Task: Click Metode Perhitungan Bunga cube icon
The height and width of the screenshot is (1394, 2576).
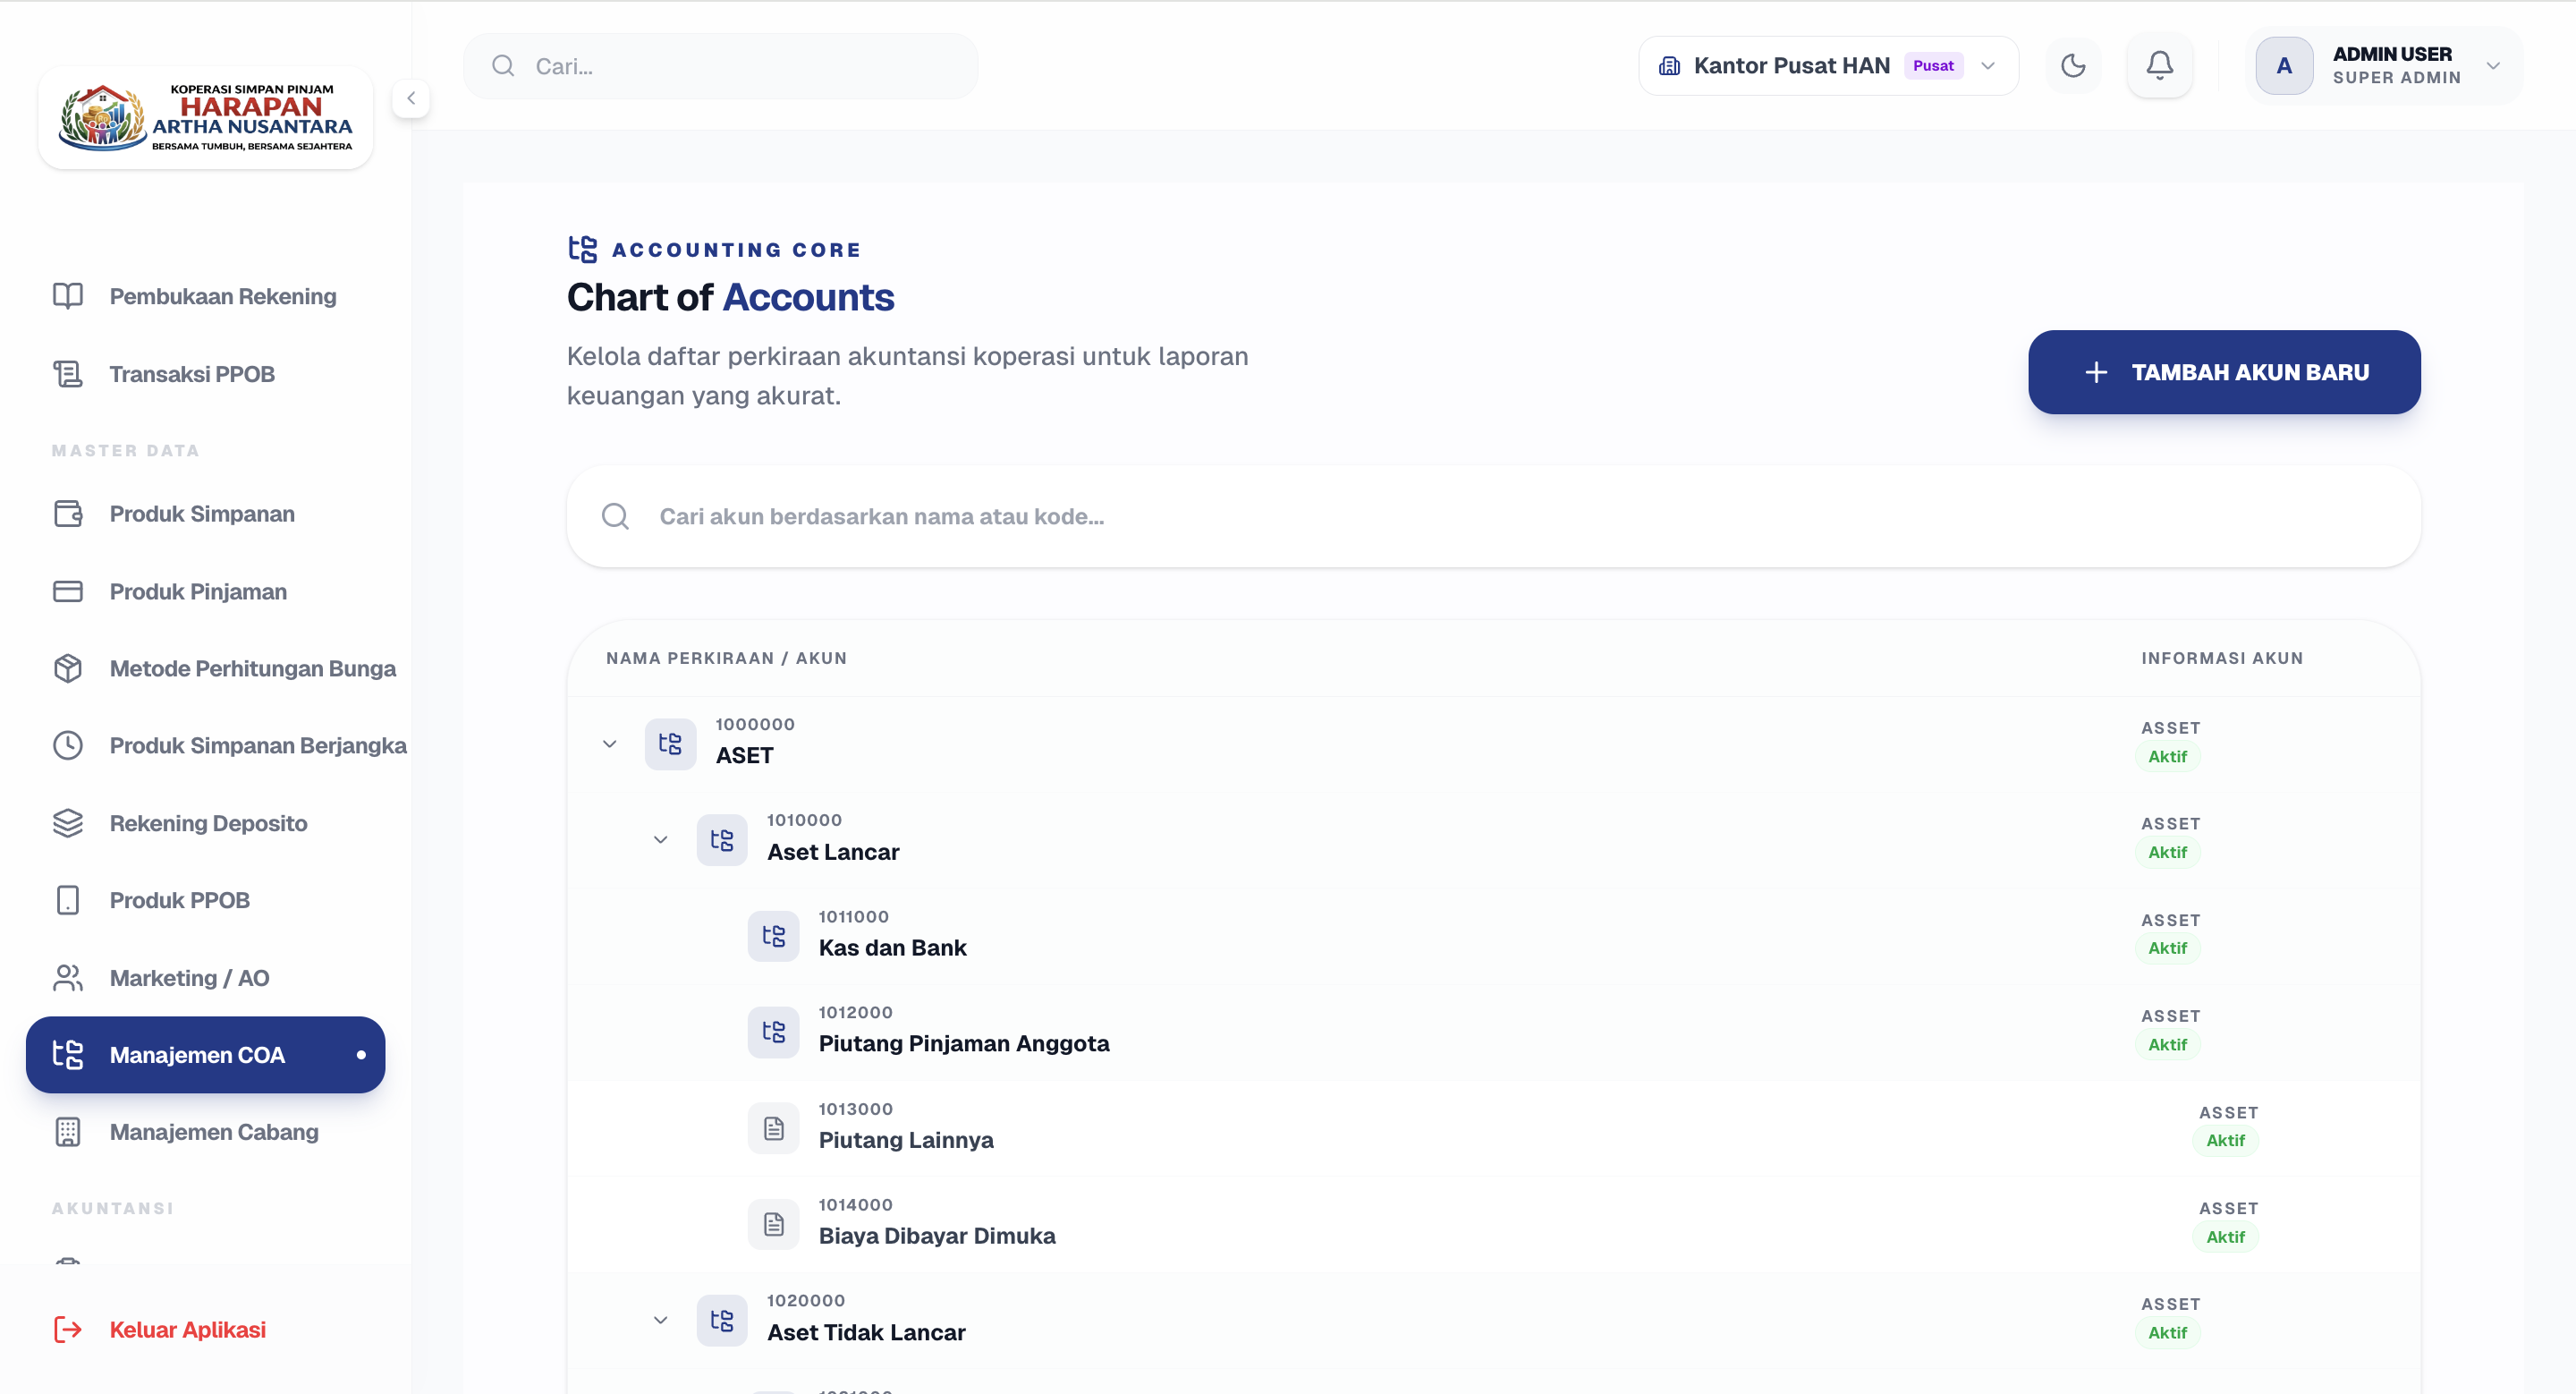Action: (x=68, y=668)
